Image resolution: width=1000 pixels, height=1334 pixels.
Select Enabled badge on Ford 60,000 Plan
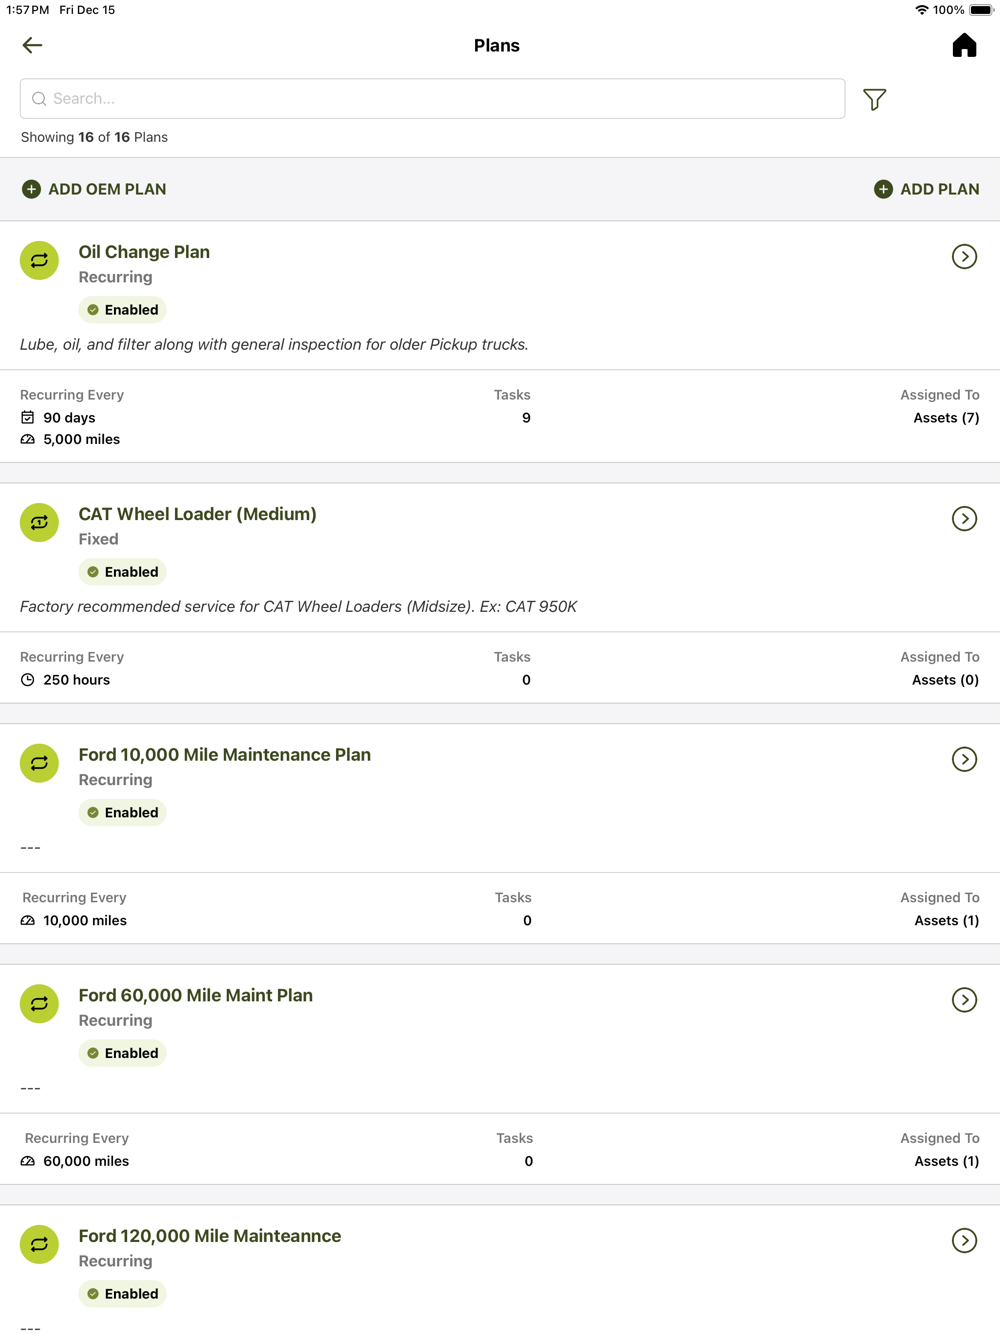pos(122,1053)
